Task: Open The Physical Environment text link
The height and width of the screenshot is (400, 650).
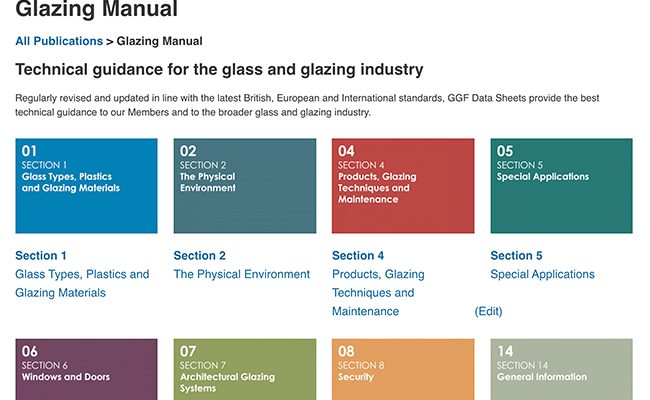Action: tap(242, 274)
